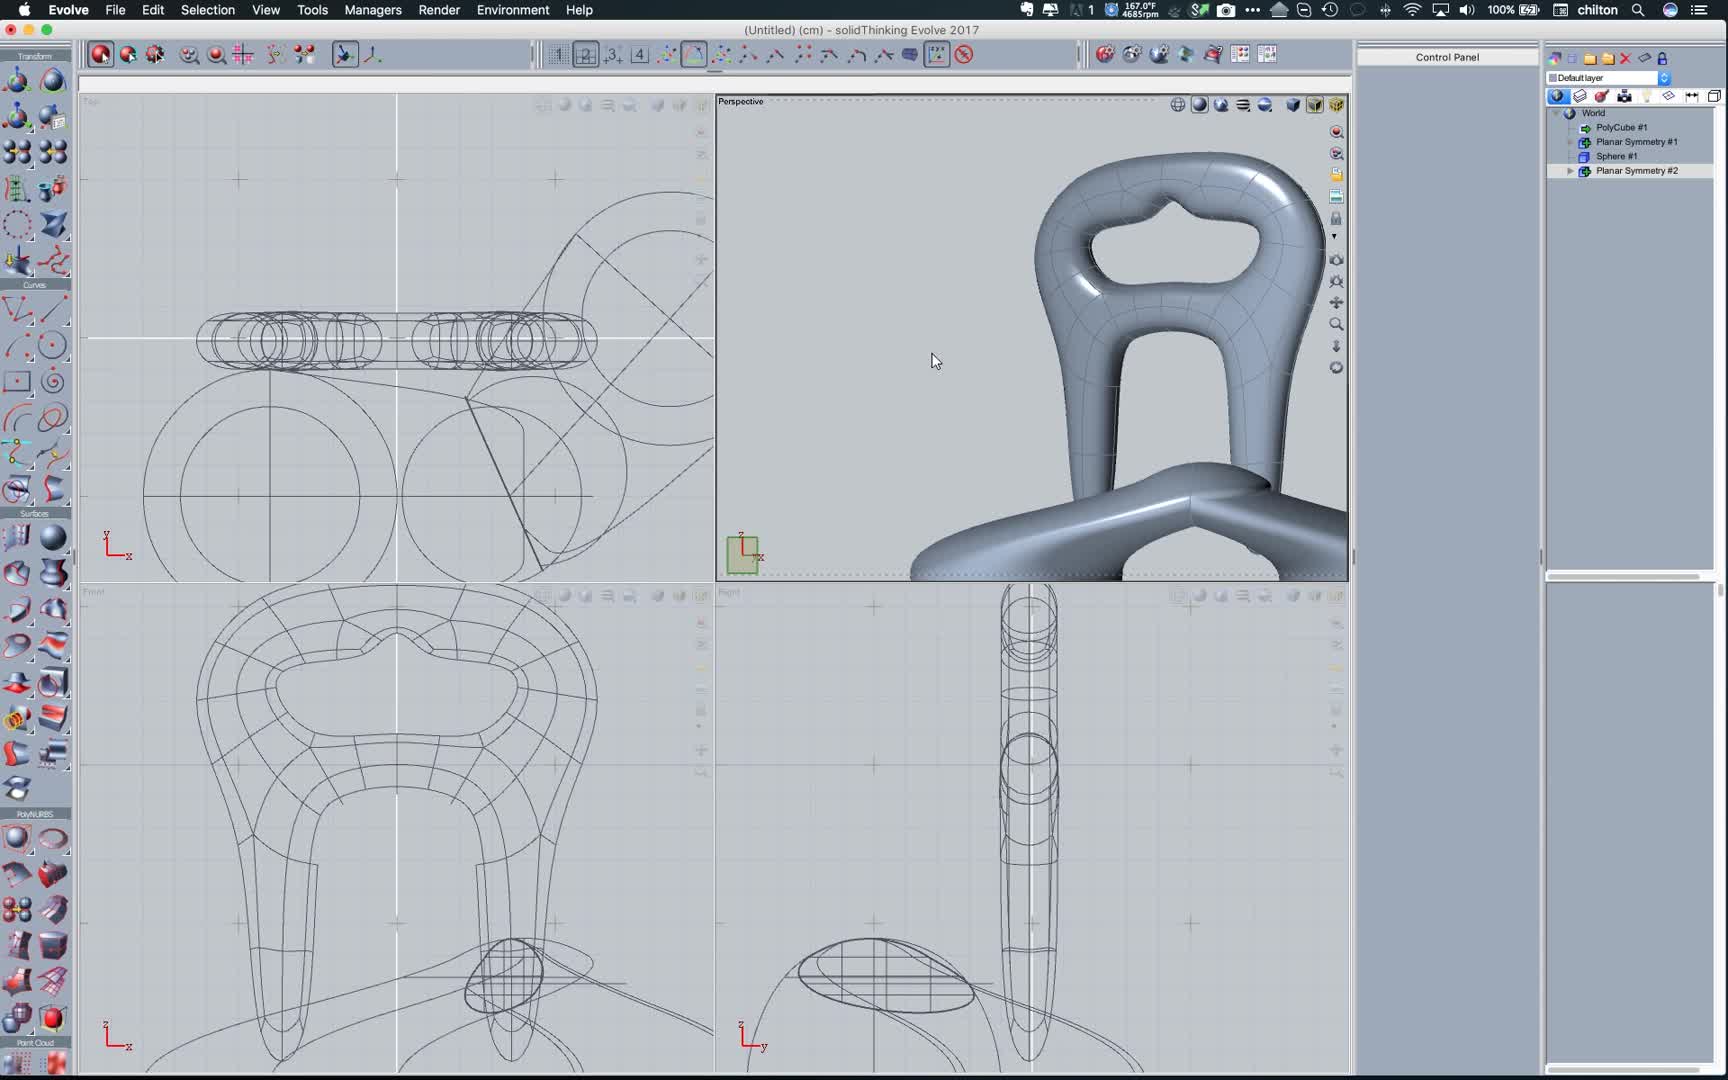Image resolution: width=1728 pixels, height=1080 pixels.
Task: Collapse the World tree node
Action: click(x=1556, y=113)
